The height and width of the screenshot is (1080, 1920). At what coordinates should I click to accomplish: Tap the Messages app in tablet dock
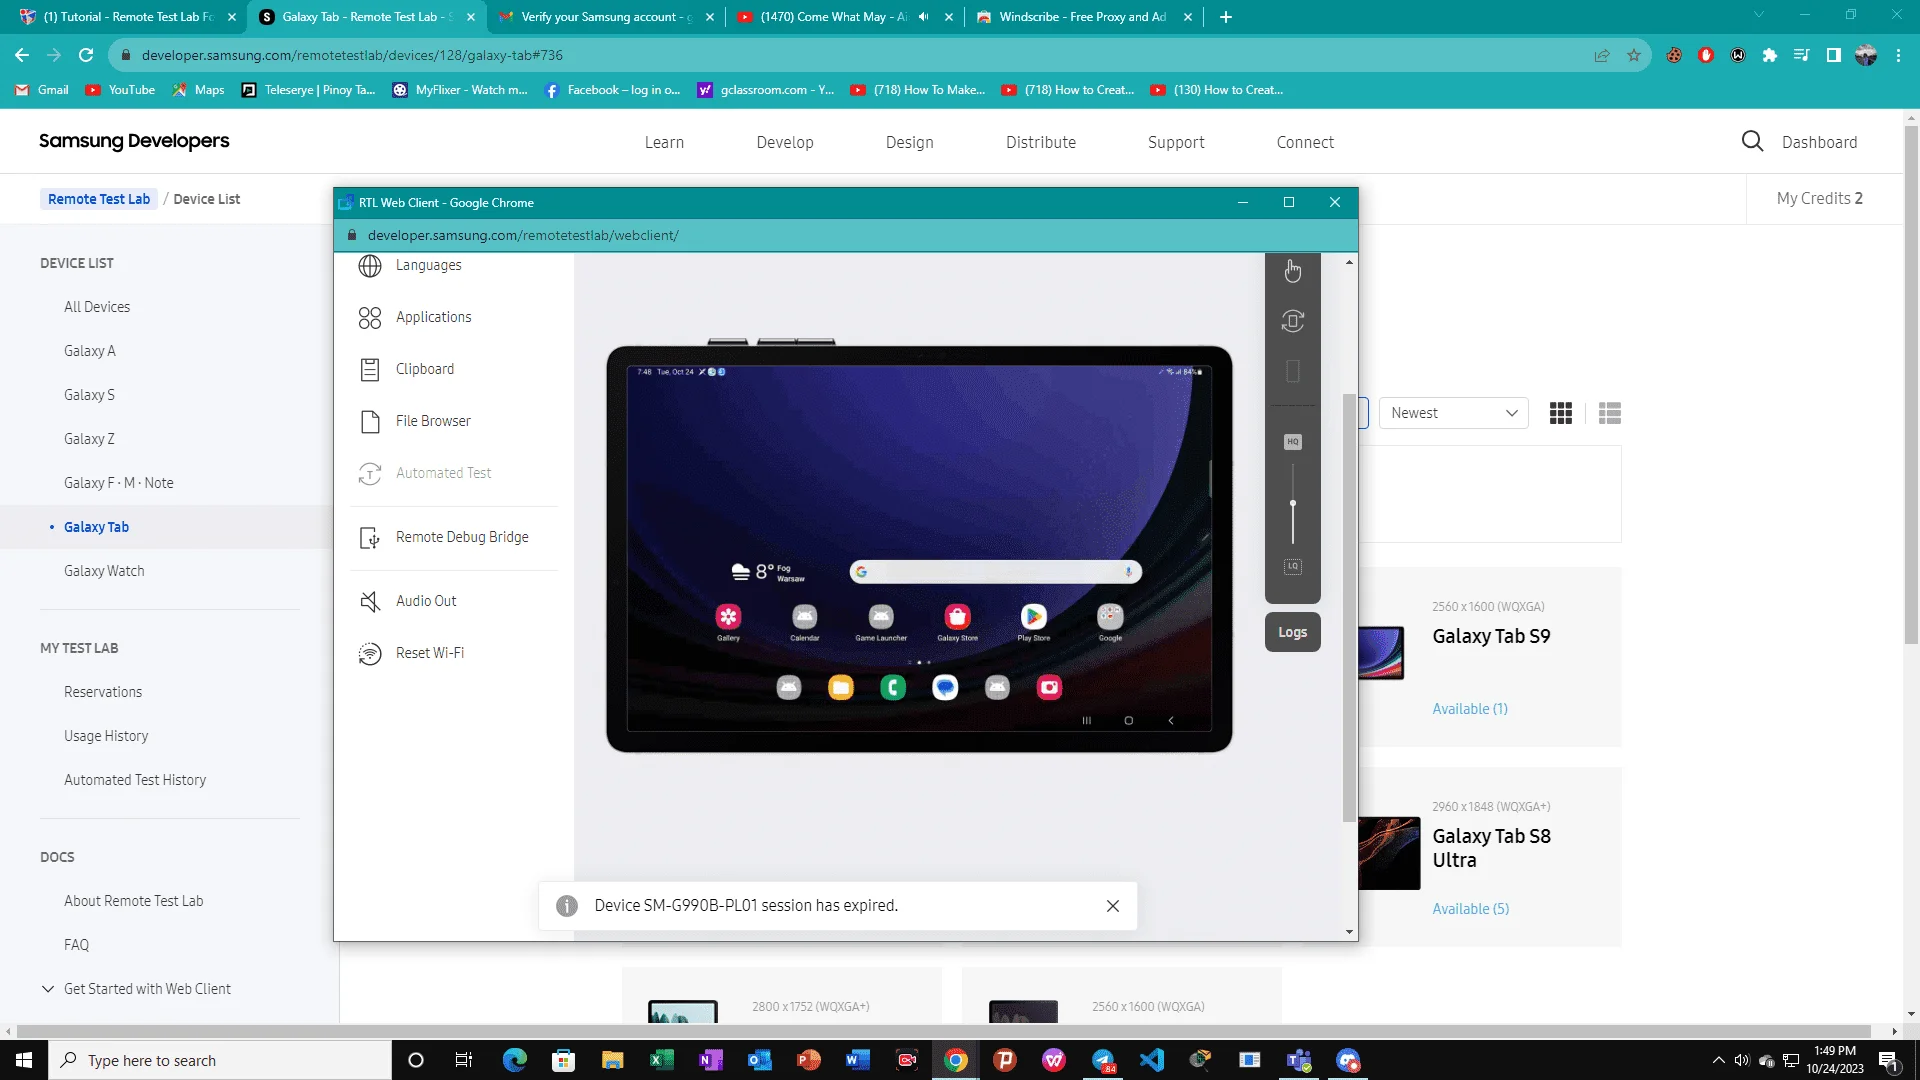(x=945, y=687)
